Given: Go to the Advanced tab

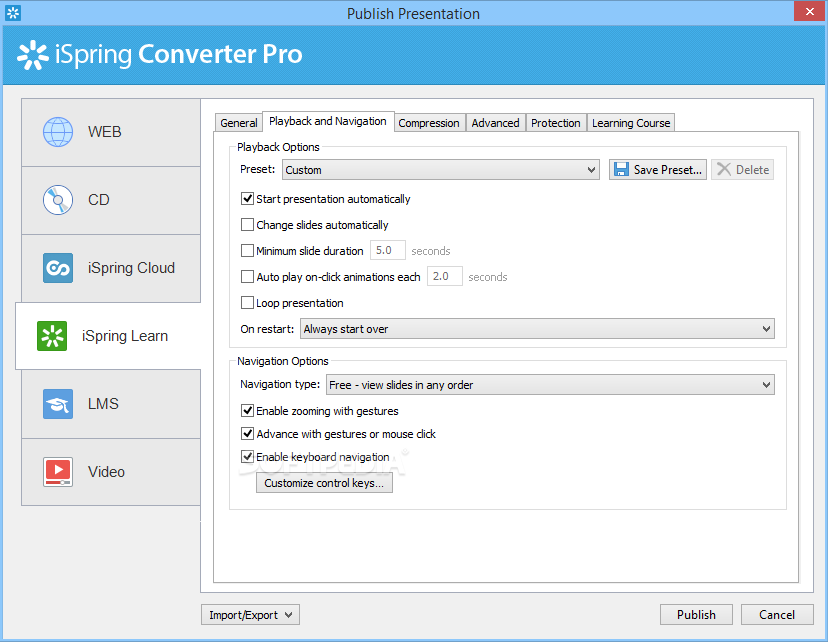Looking at the screenshot, I should click(x=495, y=123).
